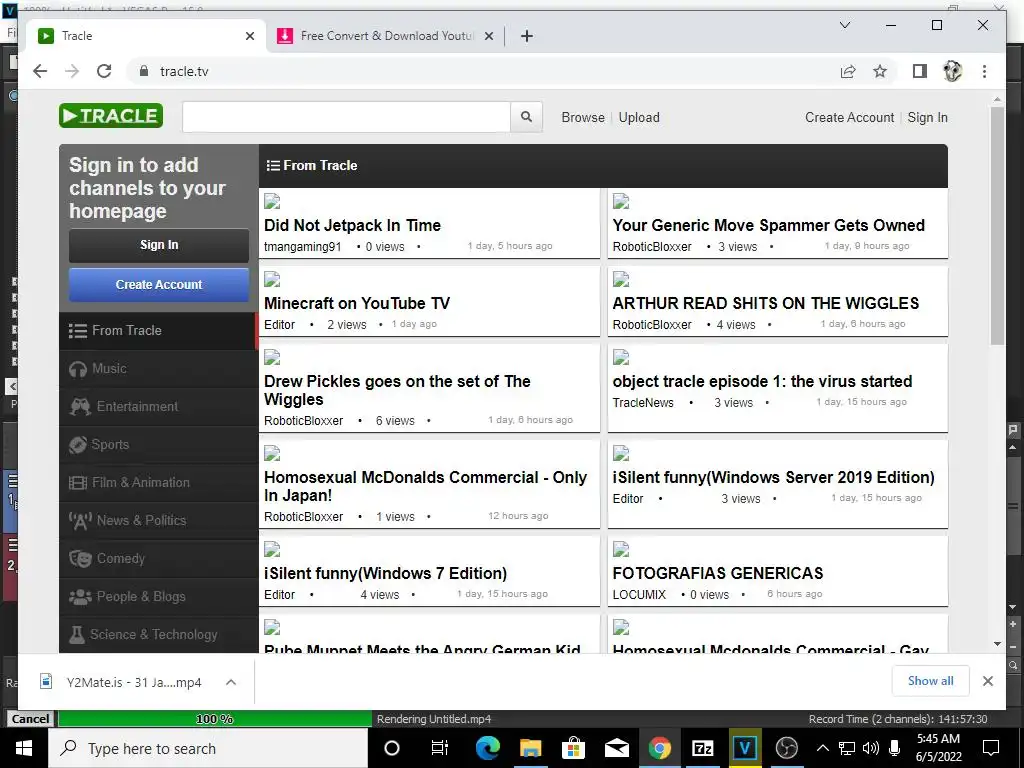This screenshot has height=768, width=1024.
Task: Click the address bar URL tracle.tv
Action: [x=184, y=71]
